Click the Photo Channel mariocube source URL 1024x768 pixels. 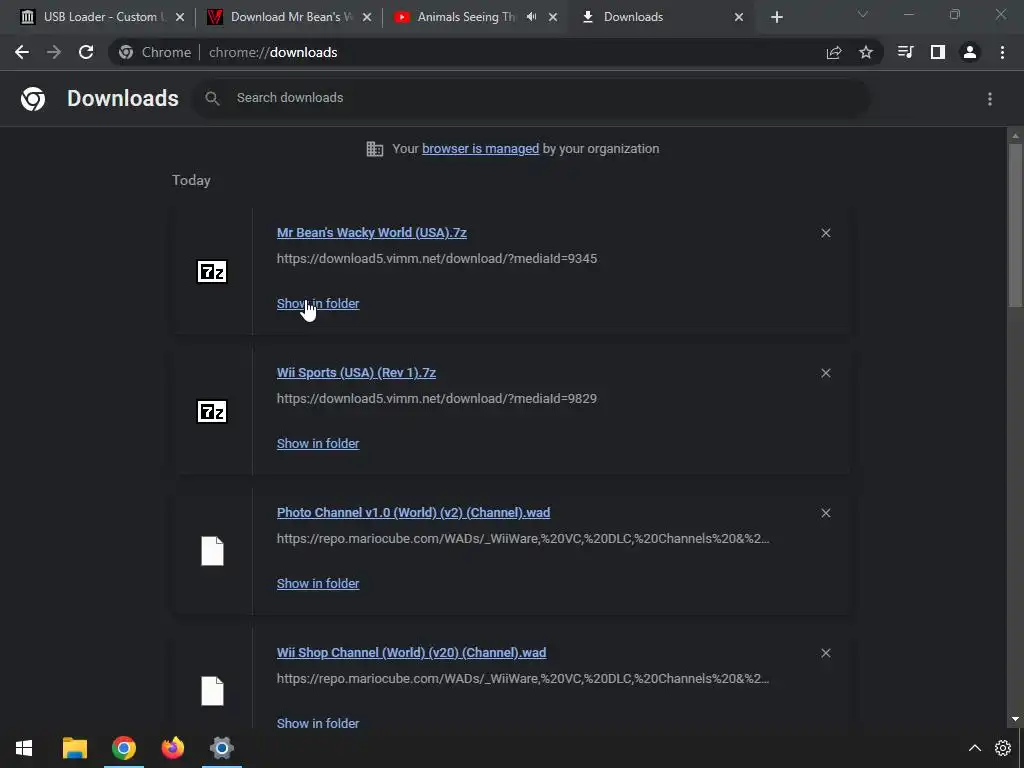tap(523, 539)
